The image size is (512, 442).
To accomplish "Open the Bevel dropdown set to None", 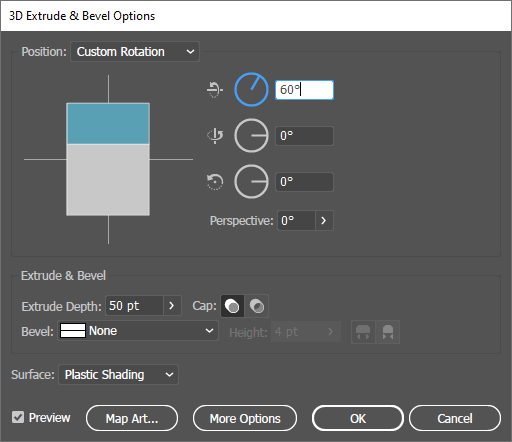I will tap(138, 331).
